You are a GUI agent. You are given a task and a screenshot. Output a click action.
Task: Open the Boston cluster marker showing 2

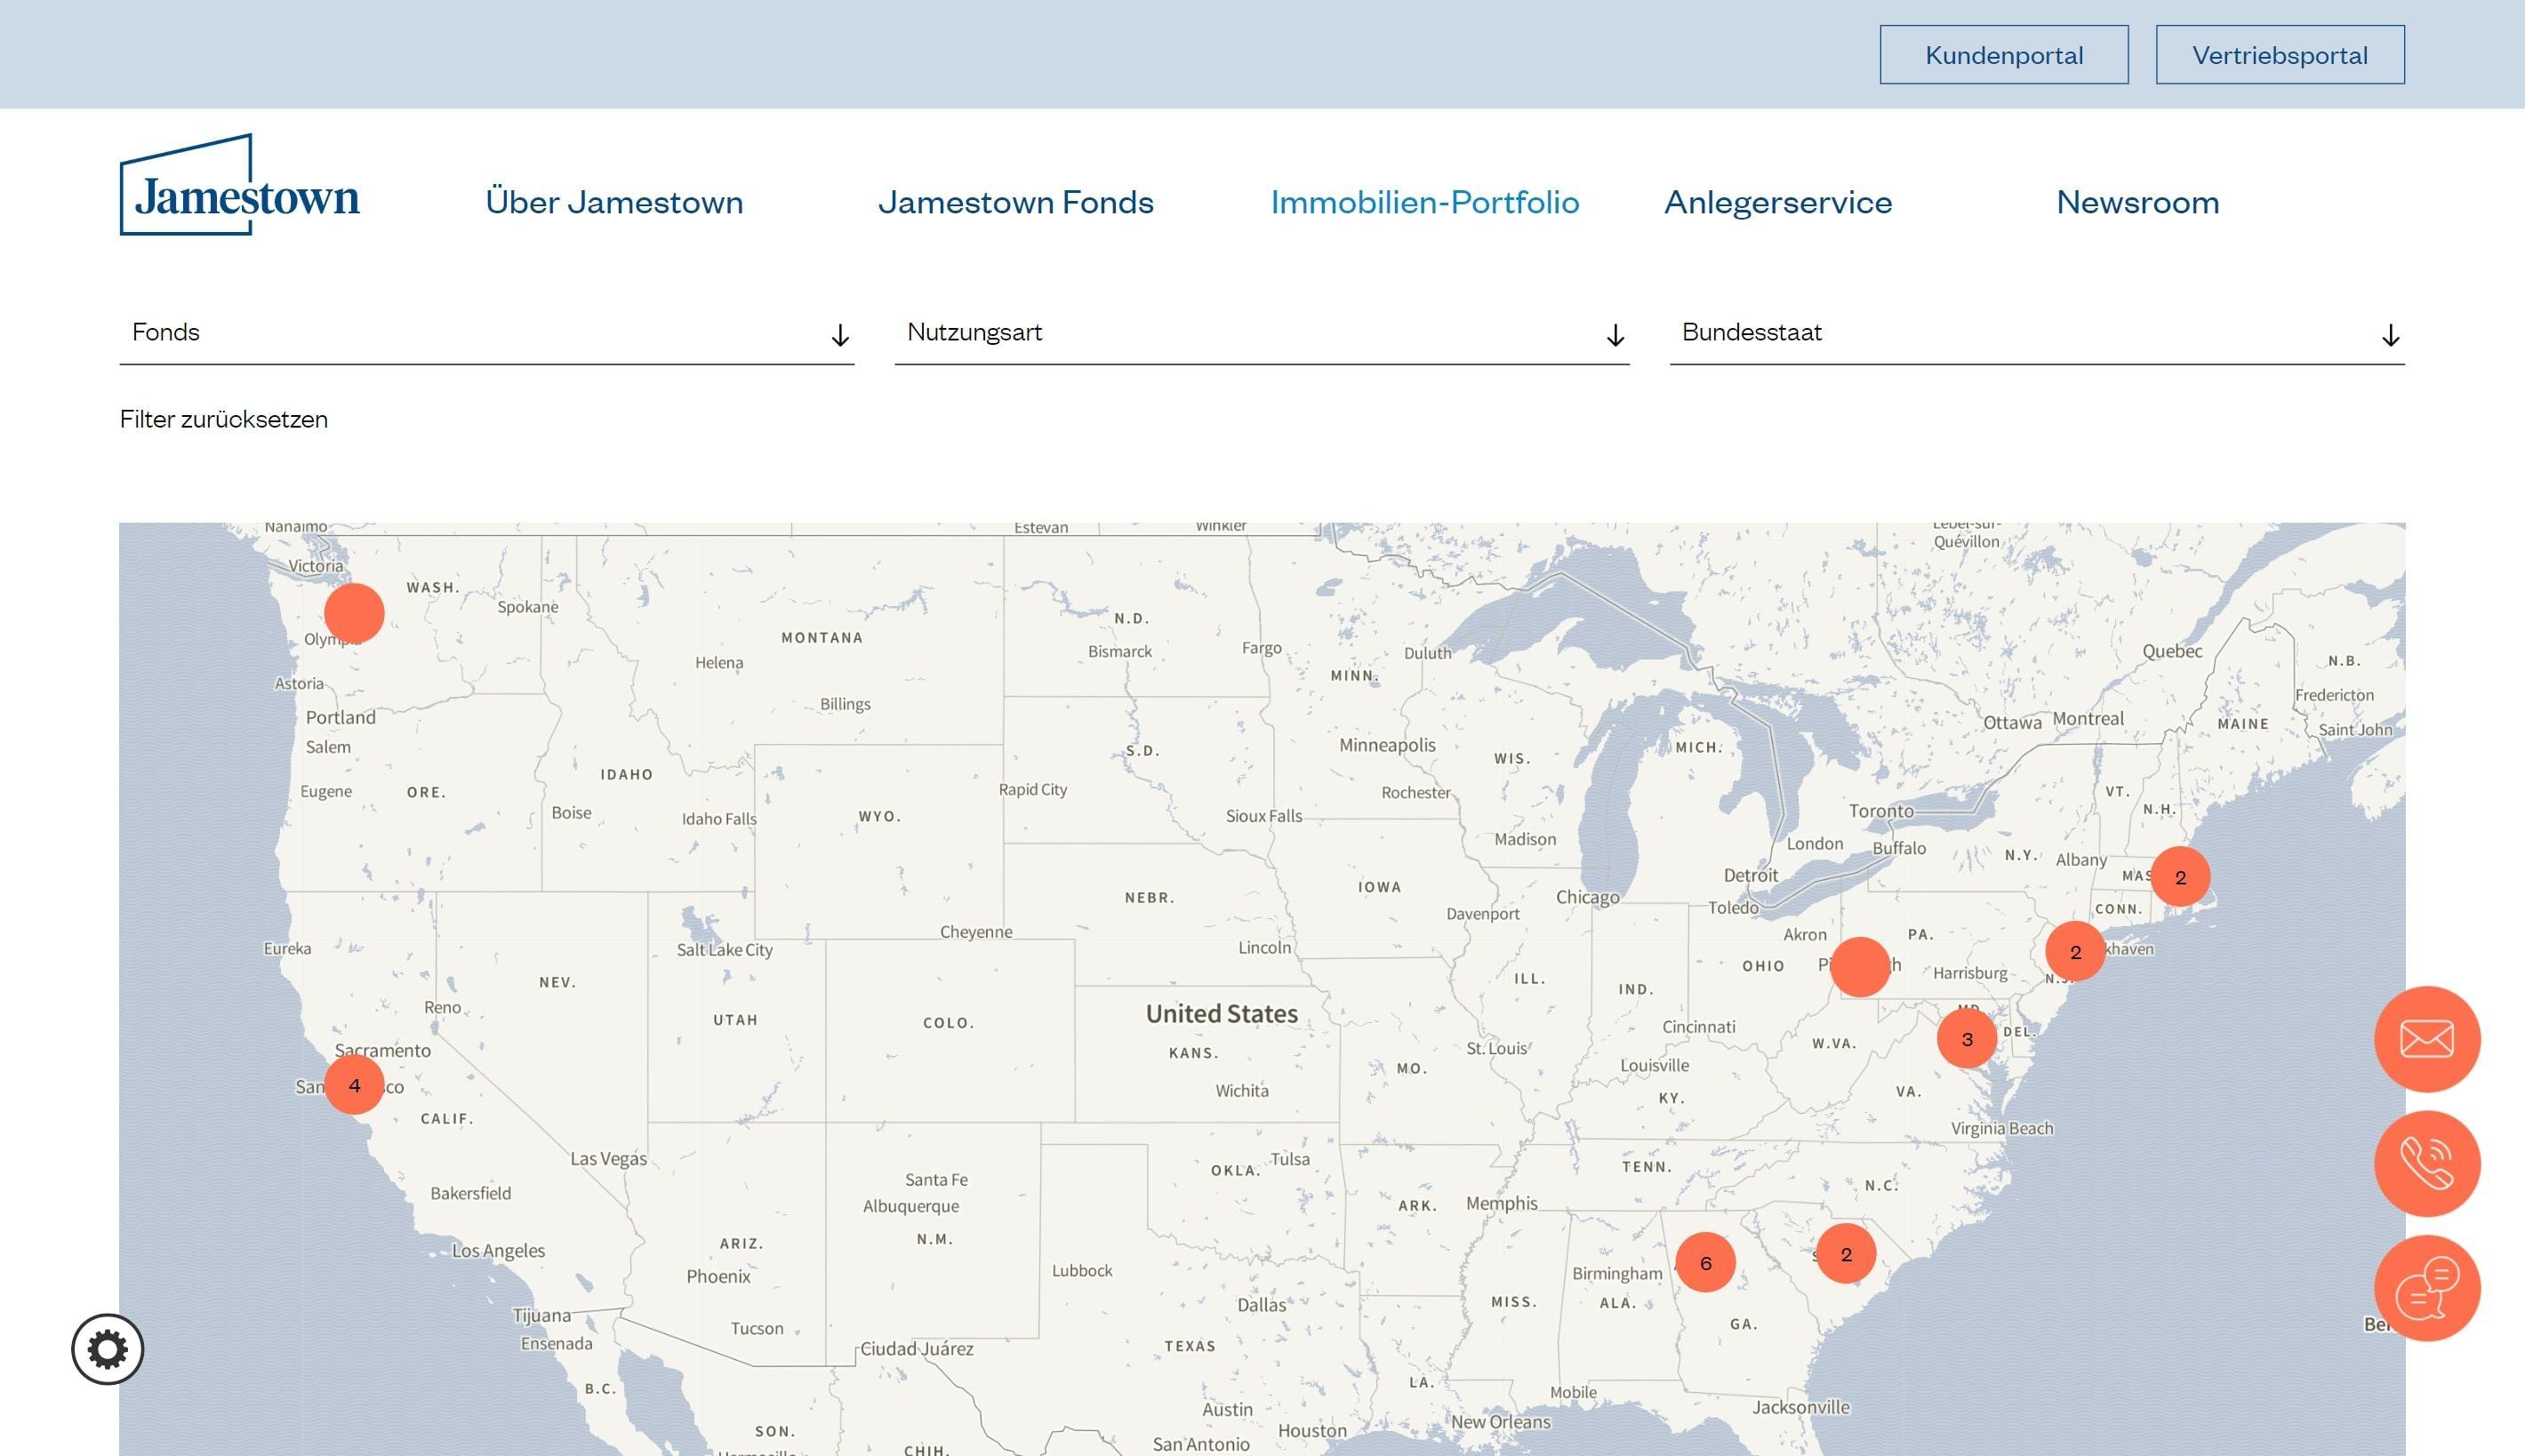[x=2180, y=877]
